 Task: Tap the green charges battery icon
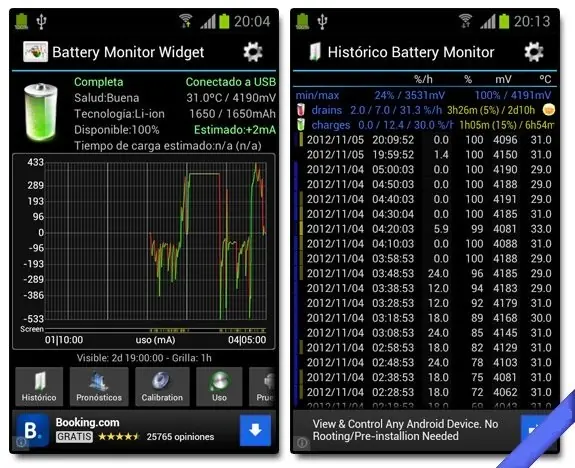pos(301,125)
